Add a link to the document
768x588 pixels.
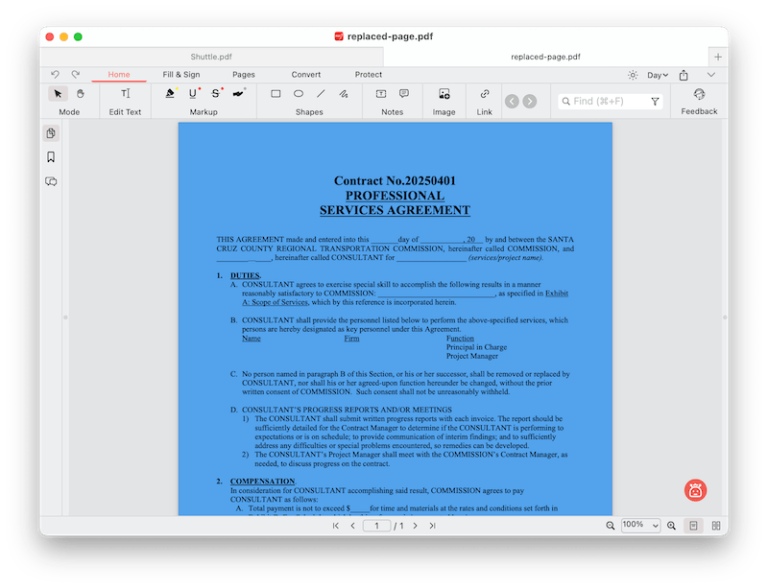(x=484, y=94)
